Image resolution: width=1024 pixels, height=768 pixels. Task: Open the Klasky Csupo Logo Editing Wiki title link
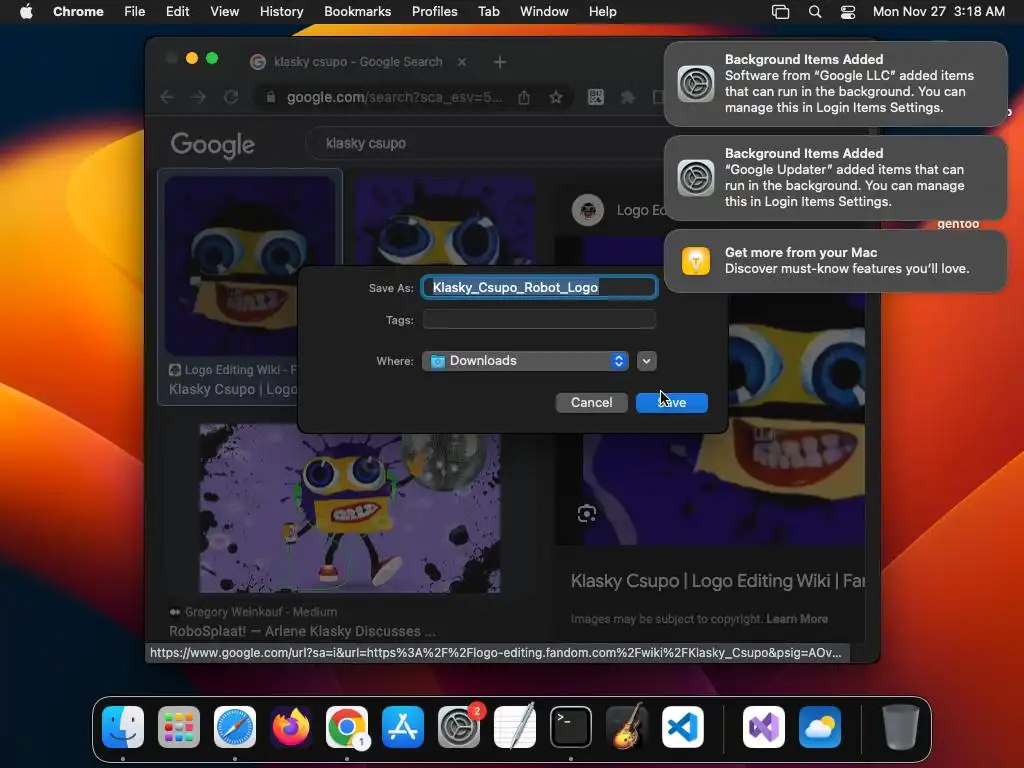(718, 581)
